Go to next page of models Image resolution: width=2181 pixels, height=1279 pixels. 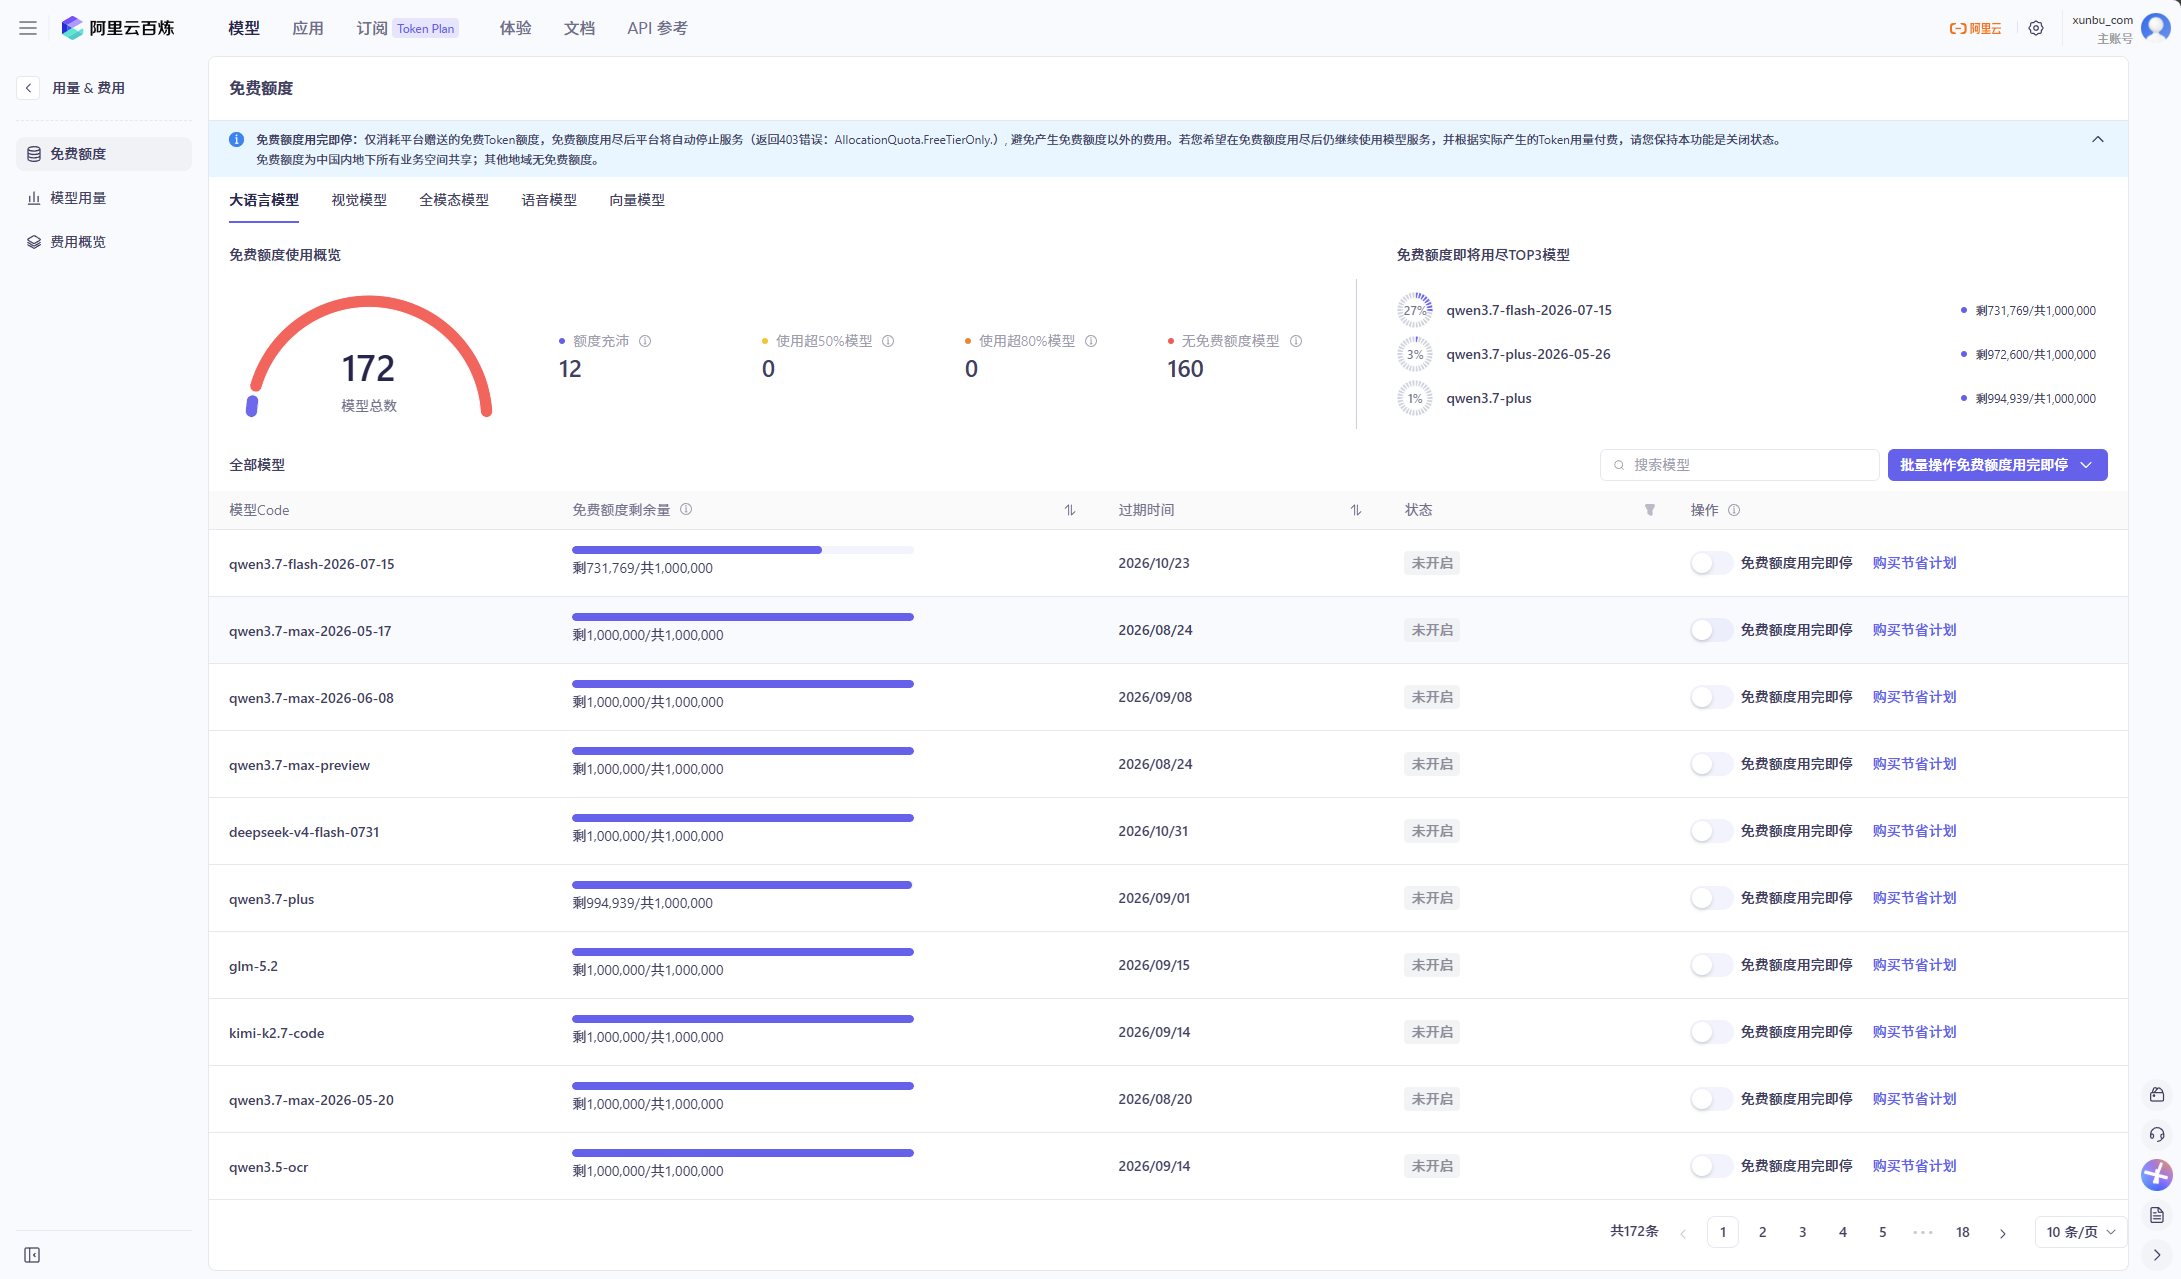[2003, 1233]
